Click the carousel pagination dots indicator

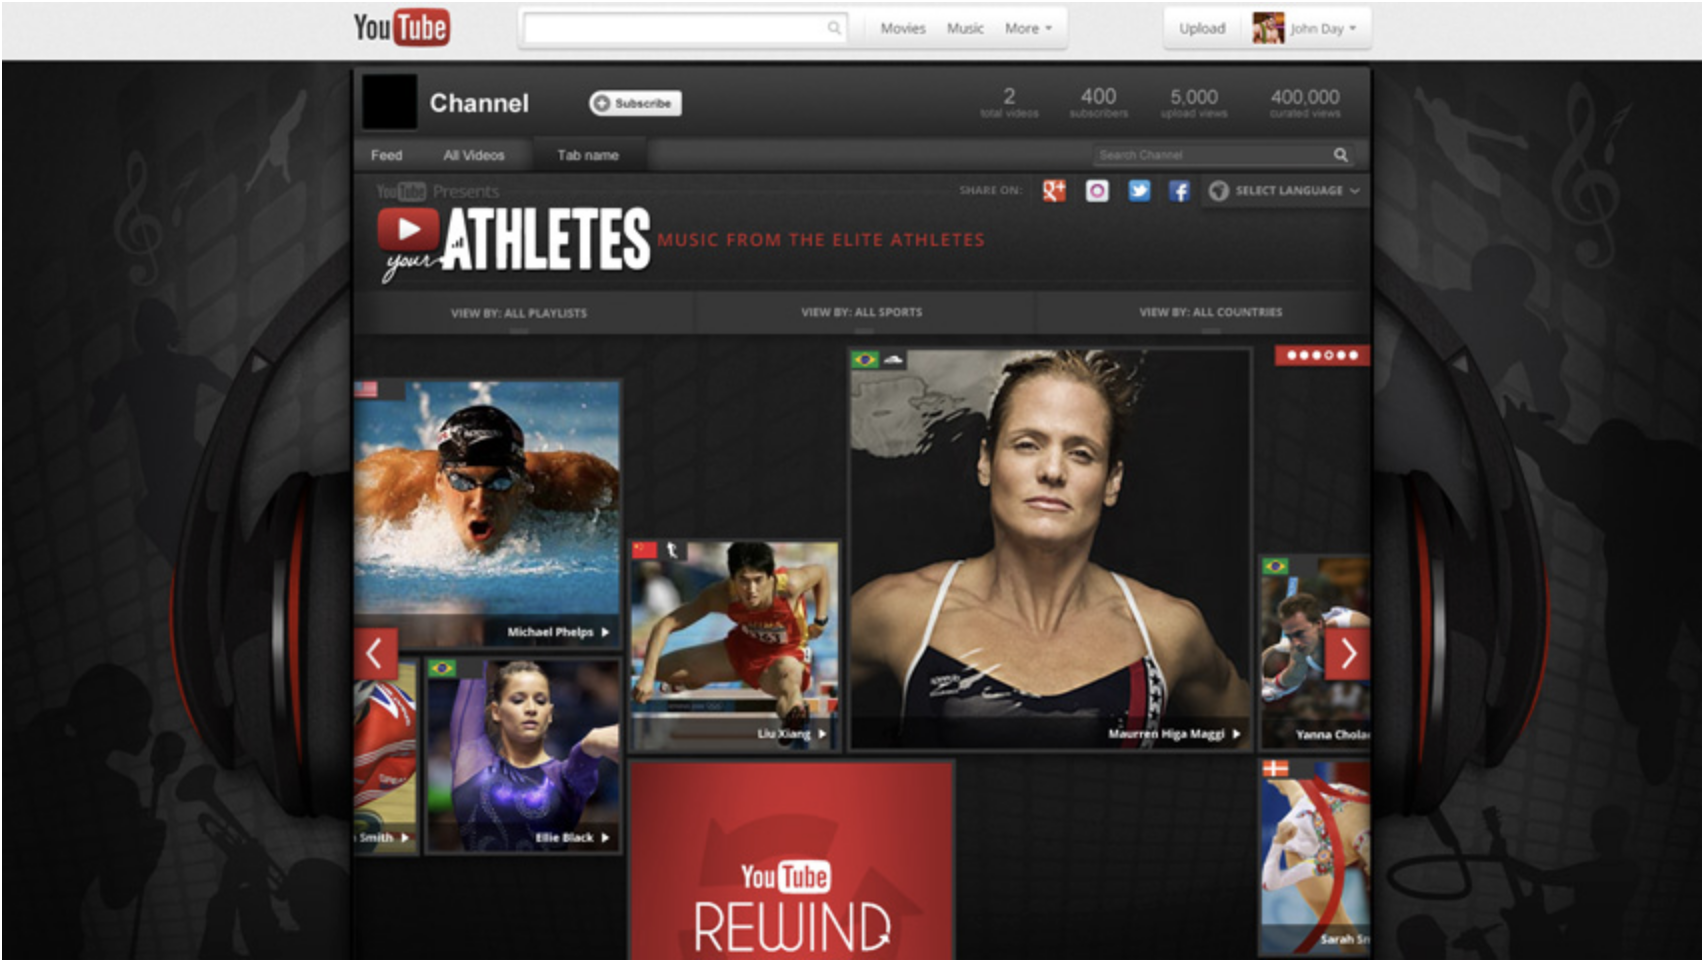click(1322, 355)
